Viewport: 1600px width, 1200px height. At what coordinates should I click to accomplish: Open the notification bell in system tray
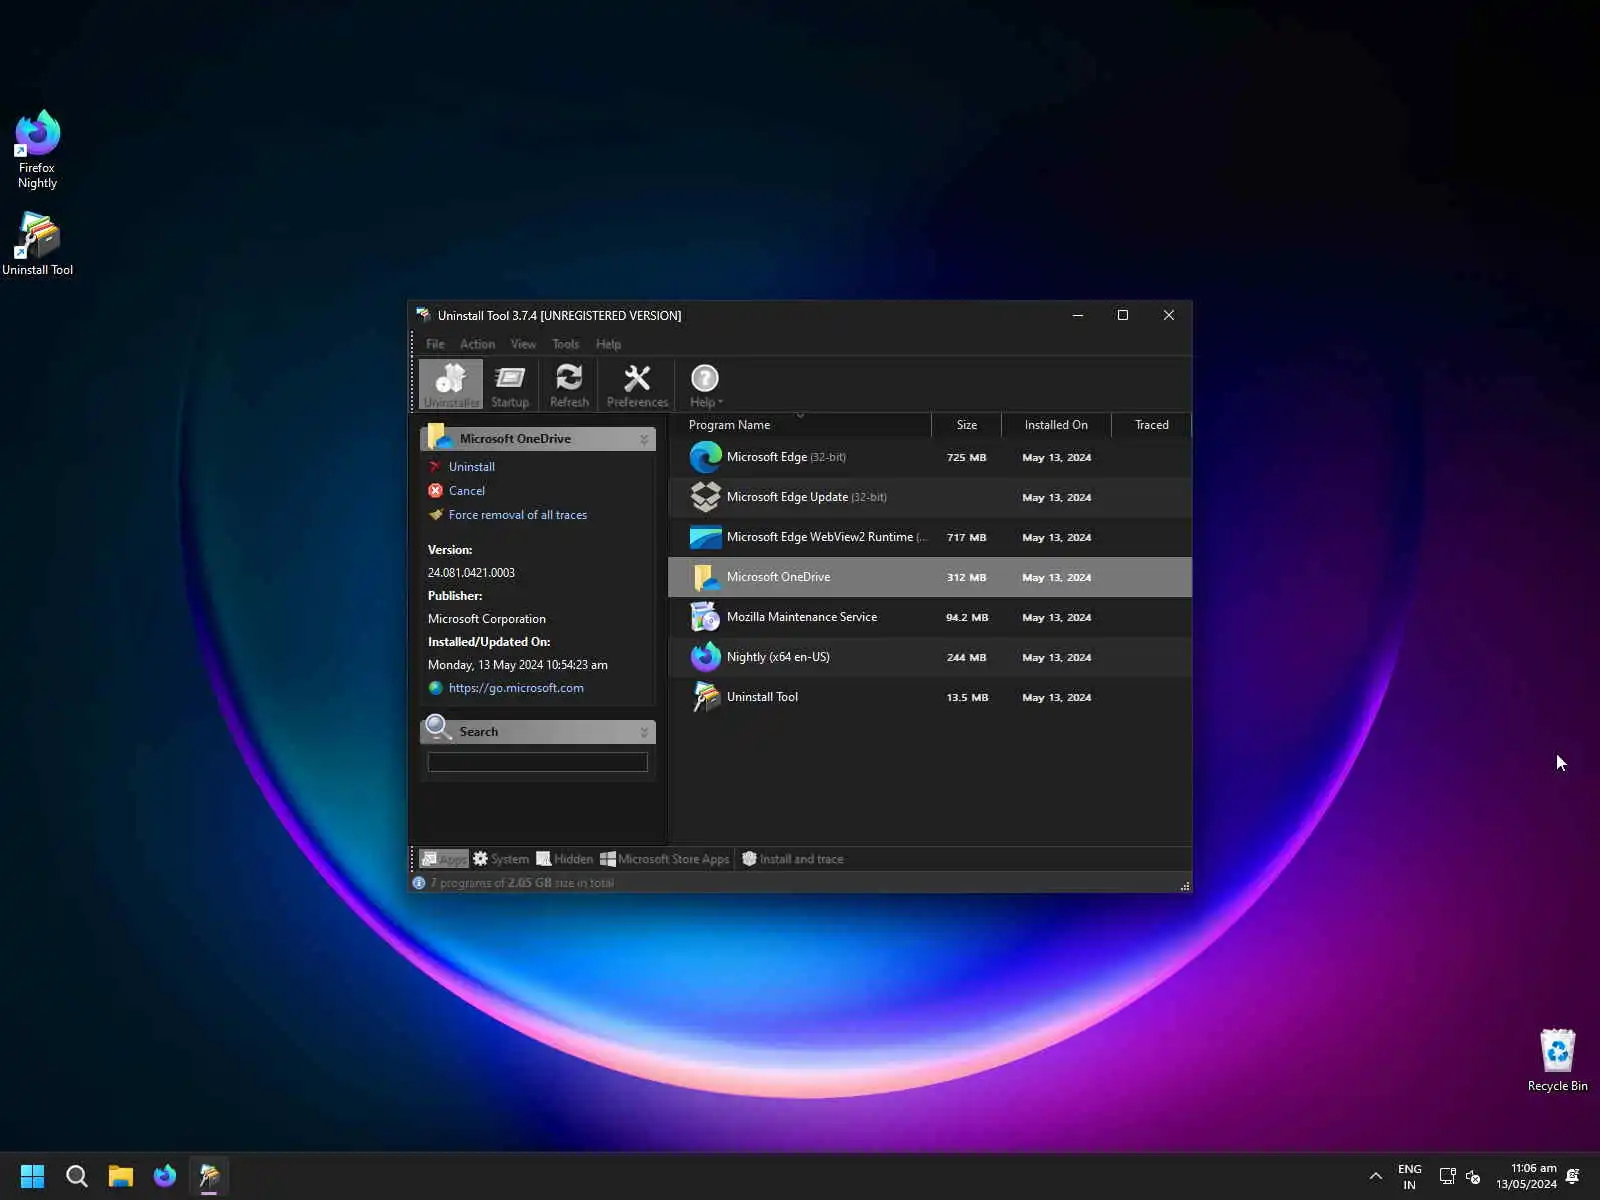[x=1573, y=1176]
